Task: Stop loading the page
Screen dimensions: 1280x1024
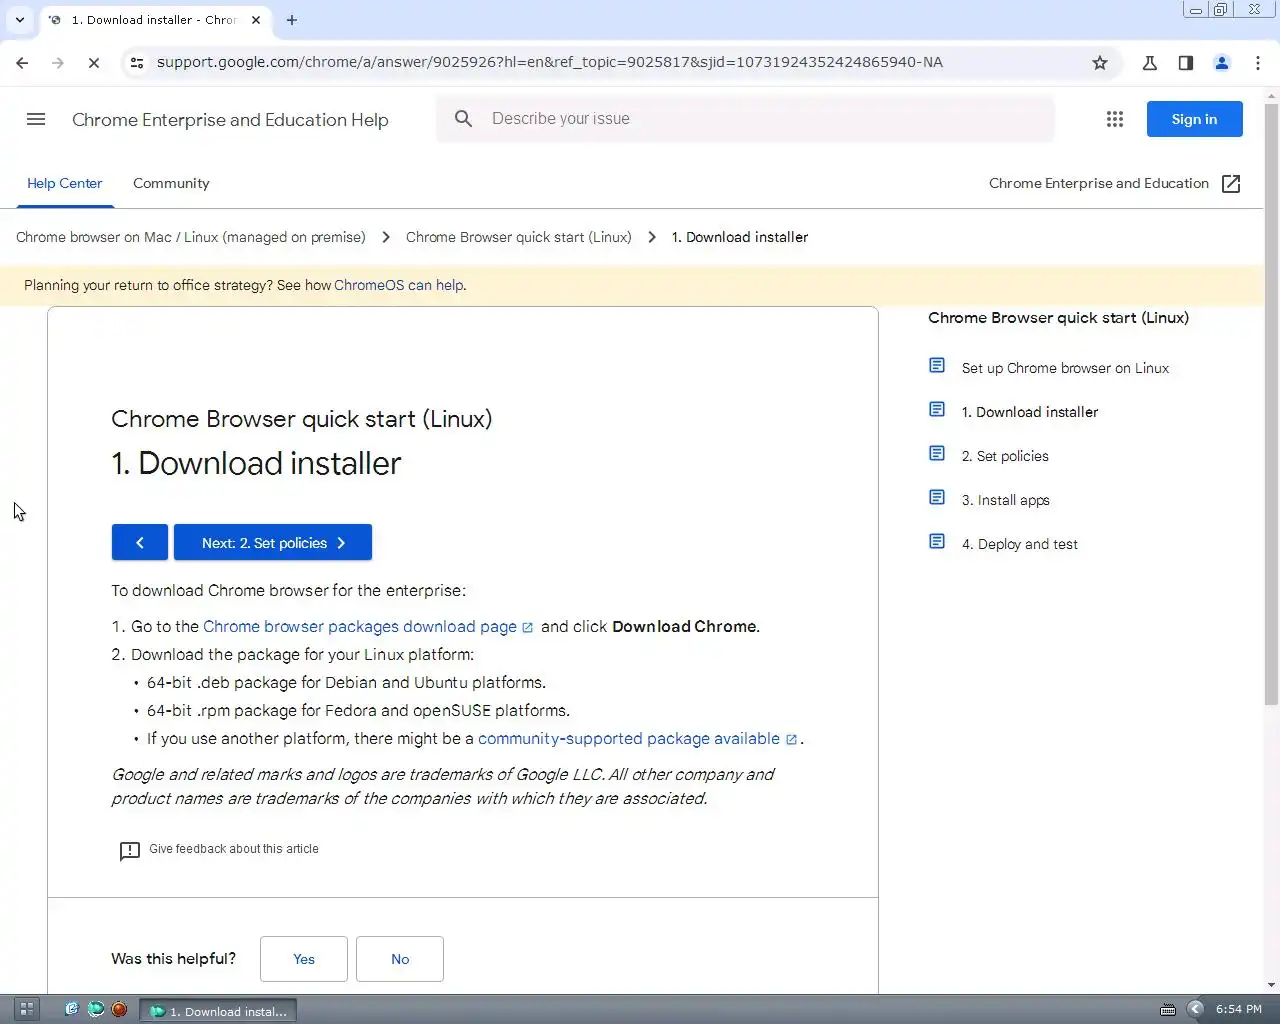Action: coord(93,62)
